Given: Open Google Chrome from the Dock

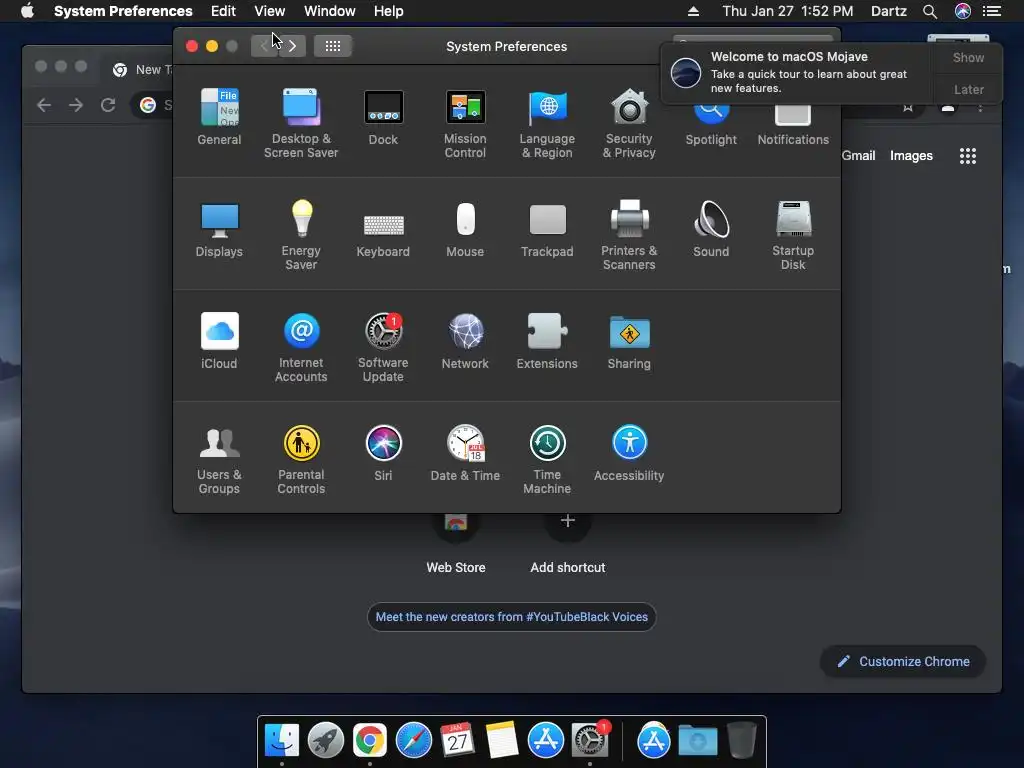Looking at the screenshot, I should (x=370, y=741).
